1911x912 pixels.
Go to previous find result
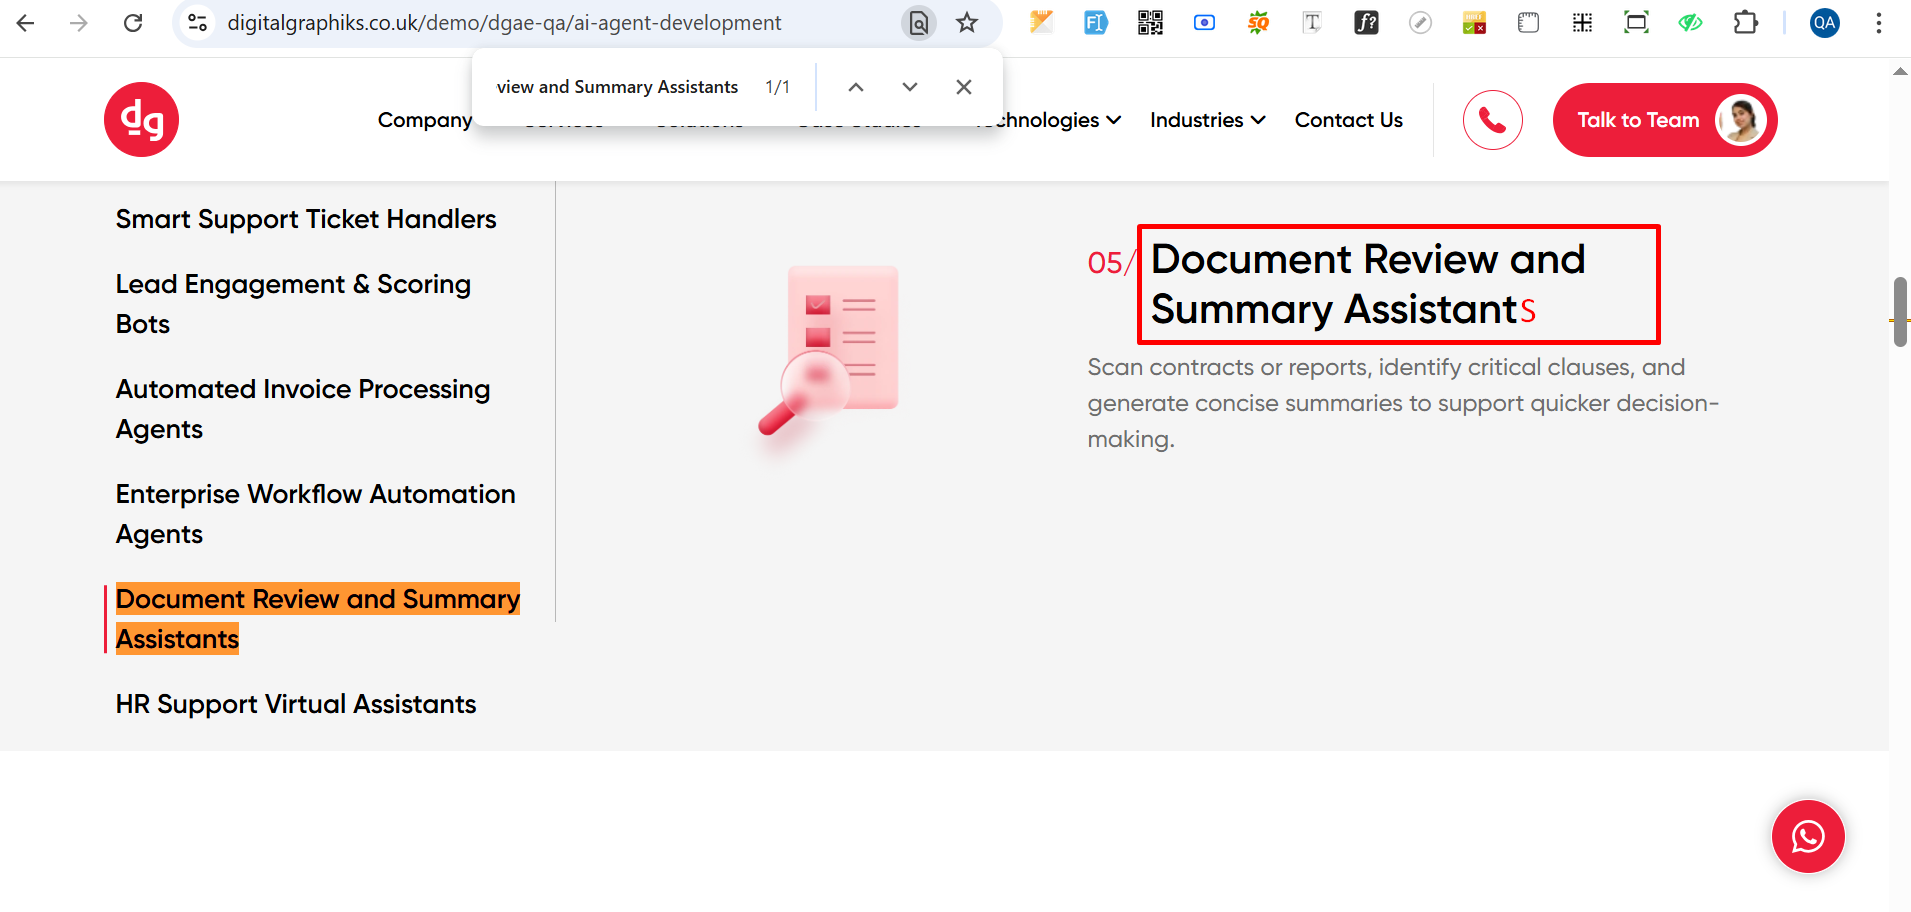point(856,87)
